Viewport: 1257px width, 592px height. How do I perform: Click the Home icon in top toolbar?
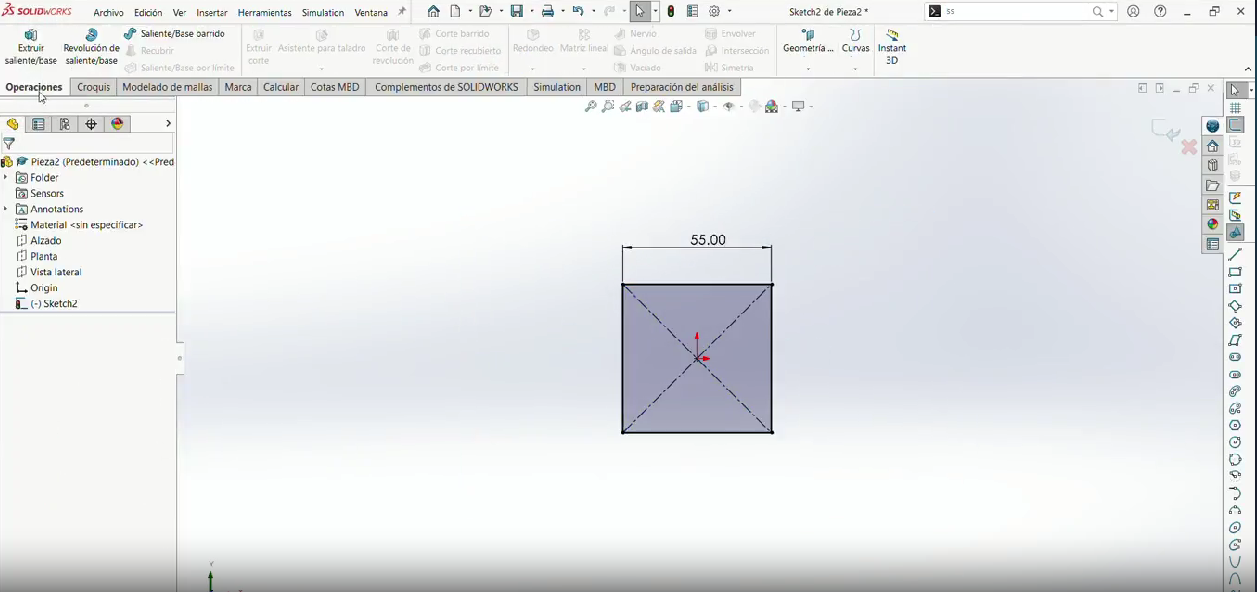click(x=433, y=12)
